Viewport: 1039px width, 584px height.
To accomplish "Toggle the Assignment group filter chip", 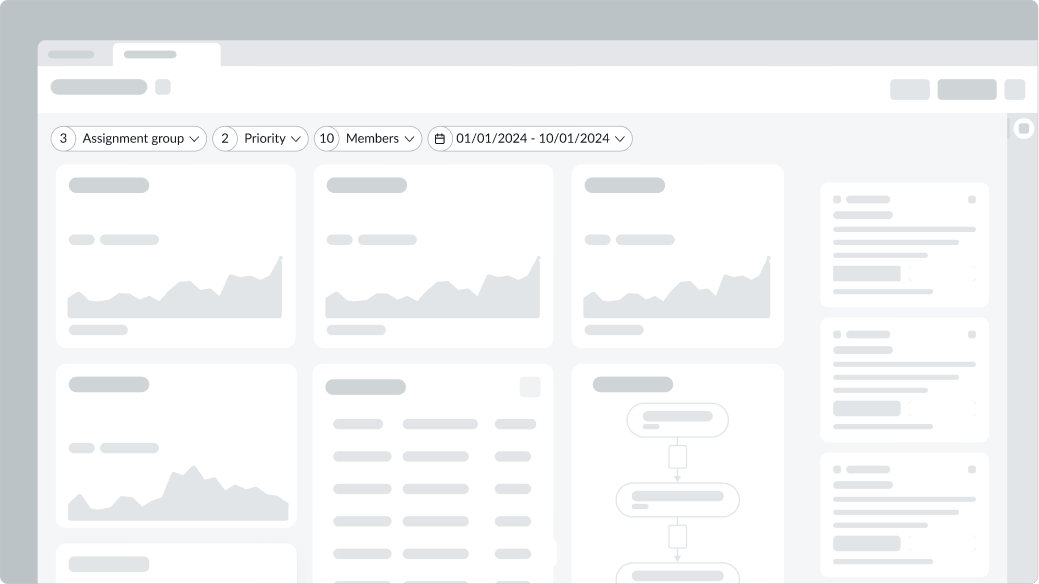I will click(x=128, y=139).
